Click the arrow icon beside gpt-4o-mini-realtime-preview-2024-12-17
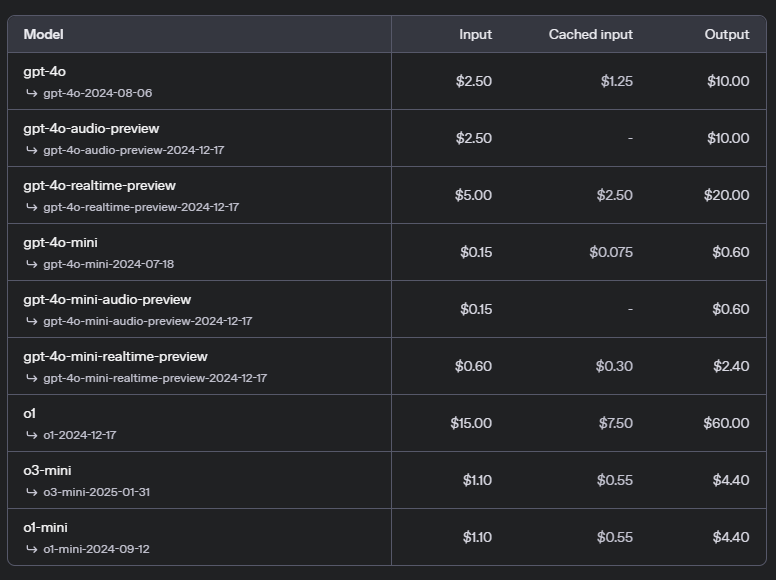This screenshot has height=580, width=776. click(x=31, y=378)
